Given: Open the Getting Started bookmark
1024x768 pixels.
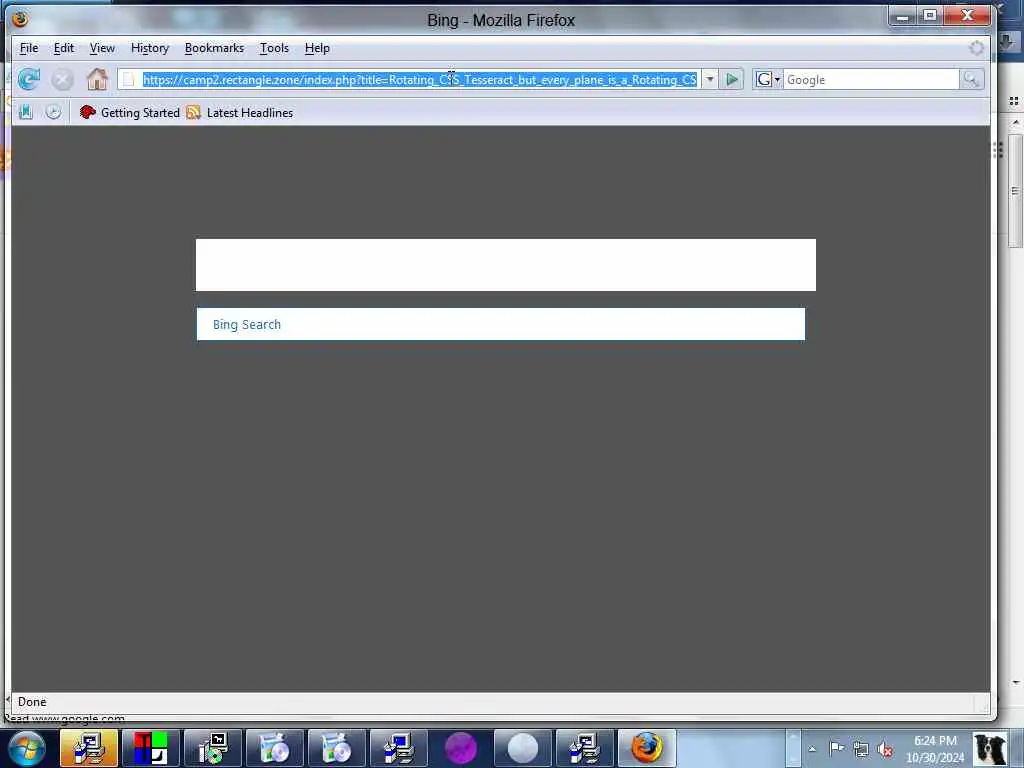Looking at the screenshot, I should tap(129, 113).
